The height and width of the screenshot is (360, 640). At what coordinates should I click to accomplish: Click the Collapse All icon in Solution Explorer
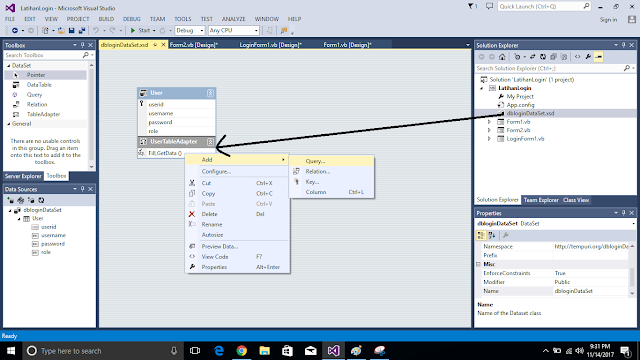coord(553,57)
